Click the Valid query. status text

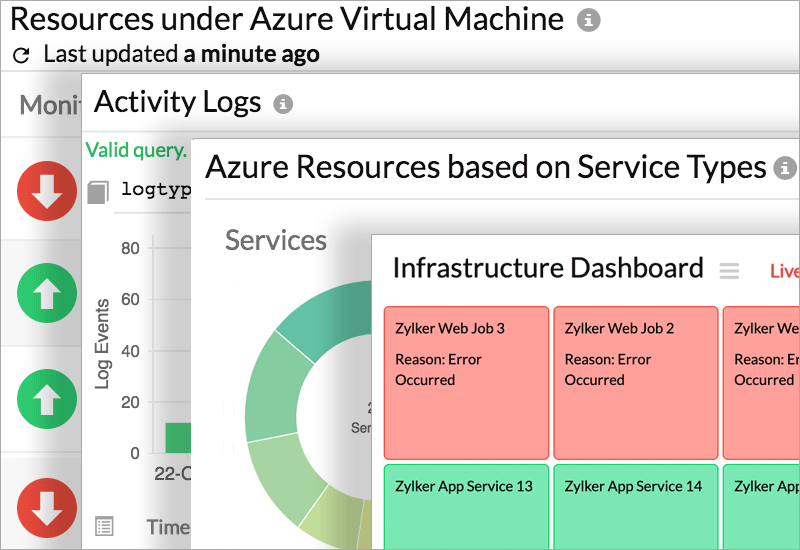136,151
